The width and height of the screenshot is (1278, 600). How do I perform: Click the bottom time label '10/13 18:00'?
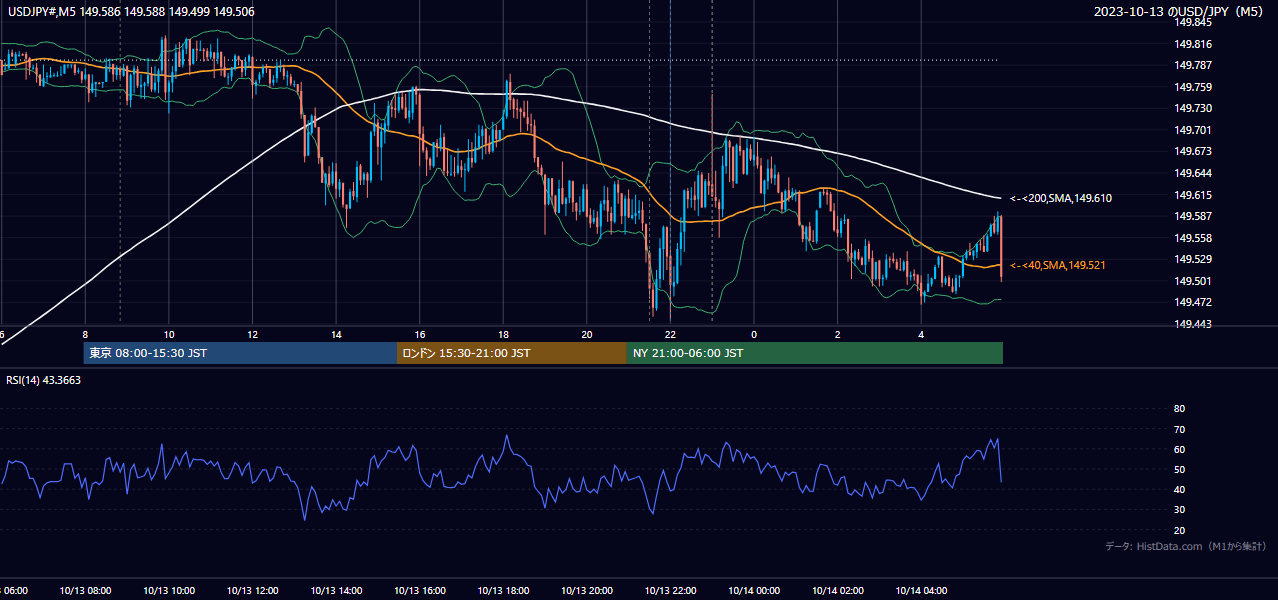pos(503,591)
